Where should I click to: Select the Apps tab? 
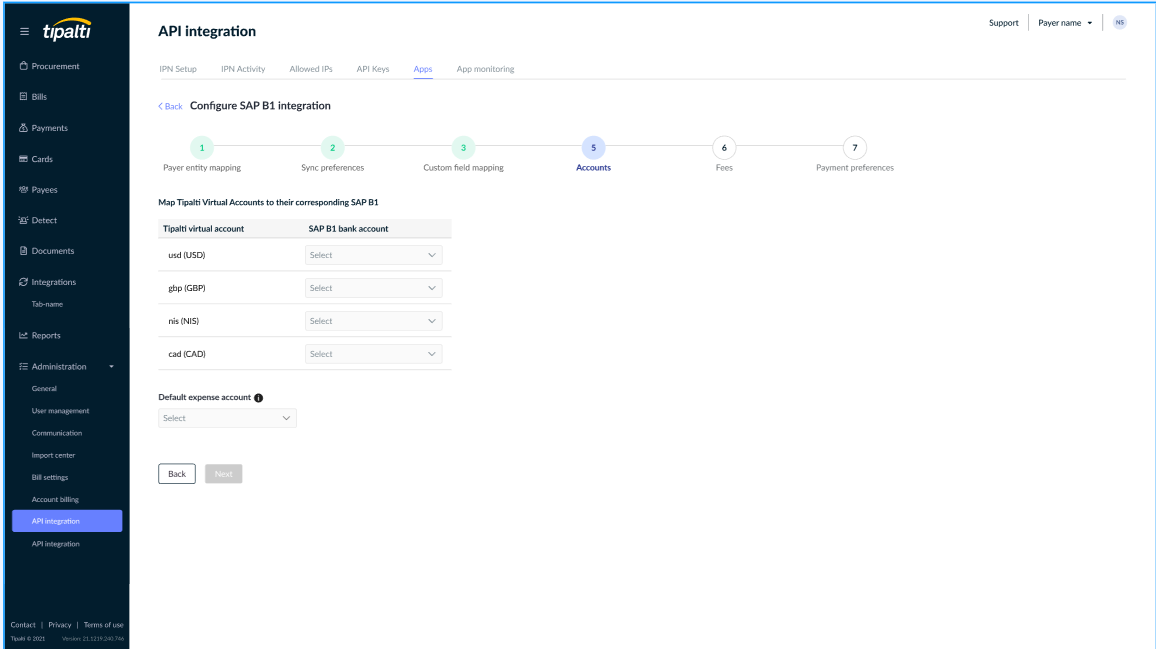pos(423,69)
